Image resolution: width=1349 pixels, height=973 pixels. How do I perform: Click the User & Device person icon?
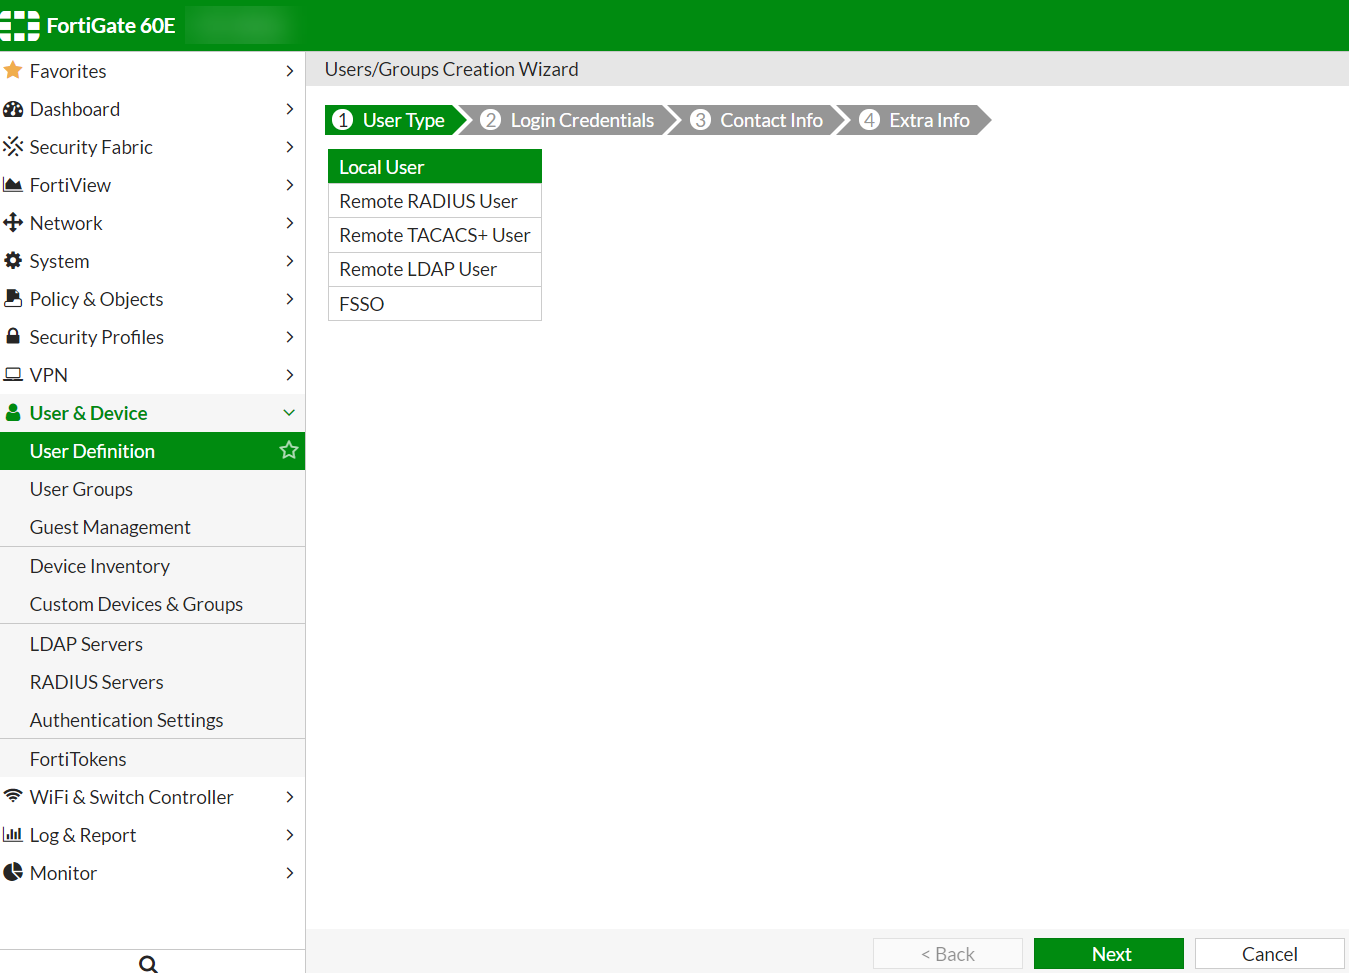(13, 412)
